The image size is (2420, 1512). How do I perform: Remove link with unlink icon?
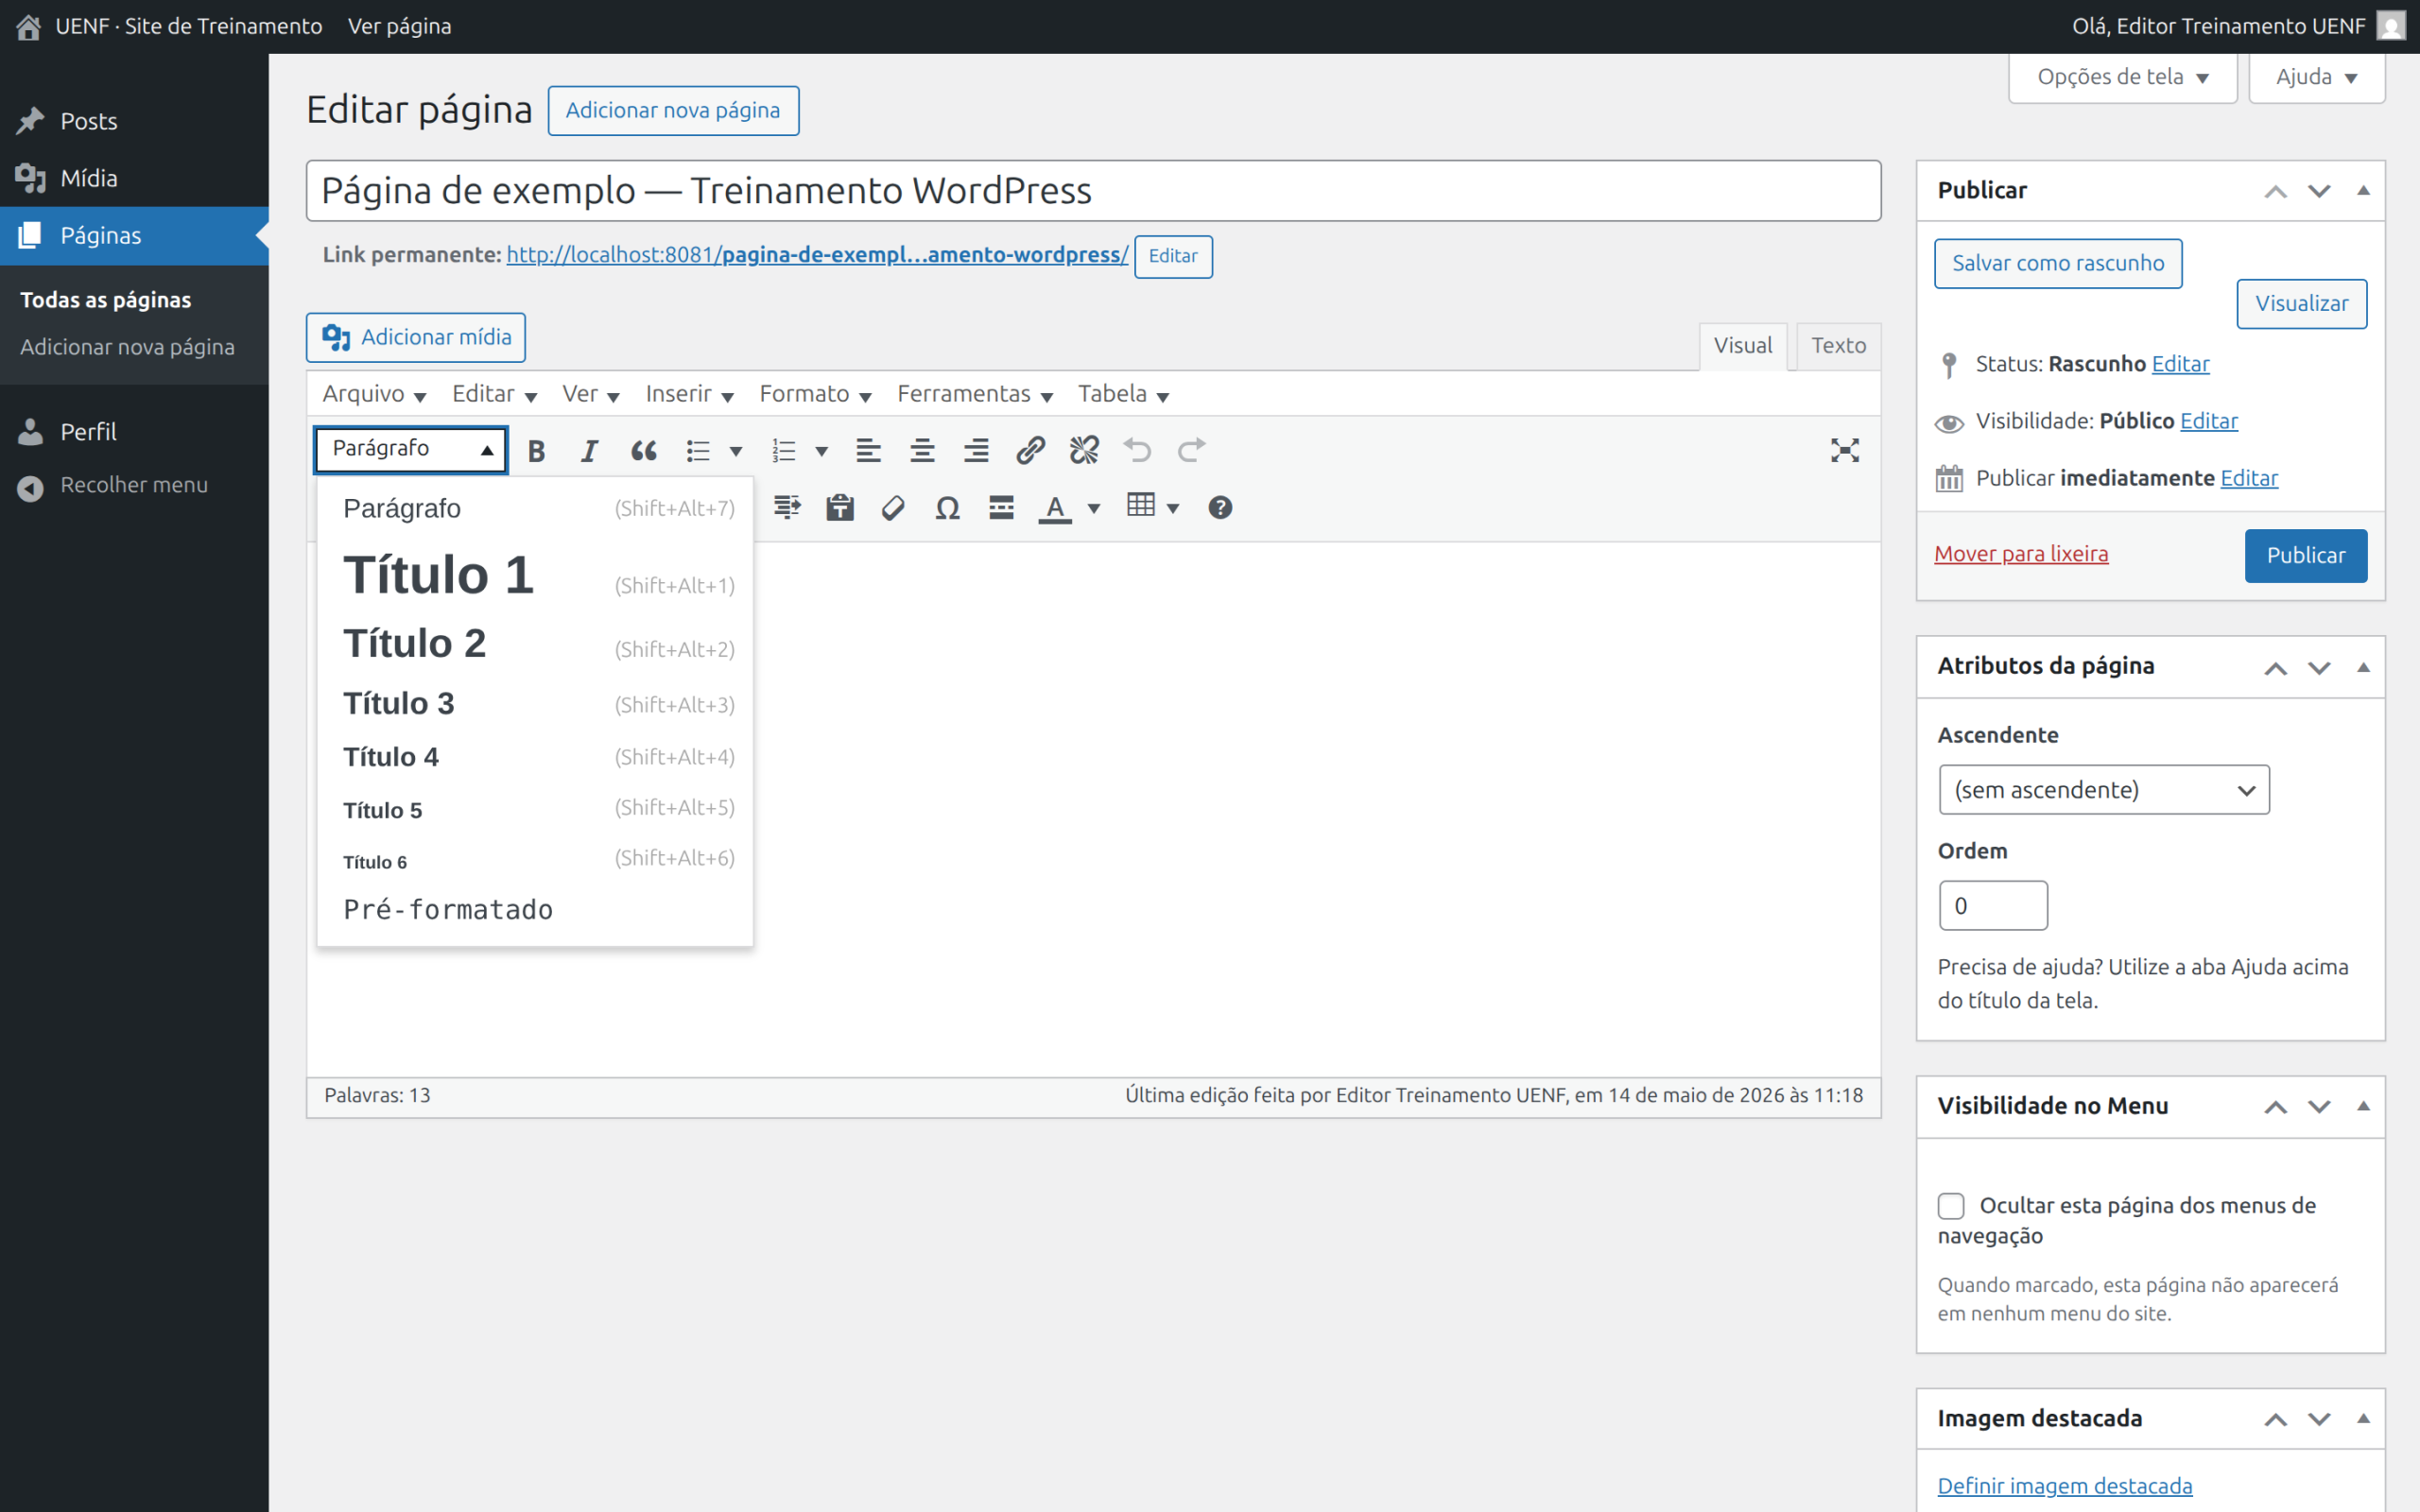(x=1084, y=451)
